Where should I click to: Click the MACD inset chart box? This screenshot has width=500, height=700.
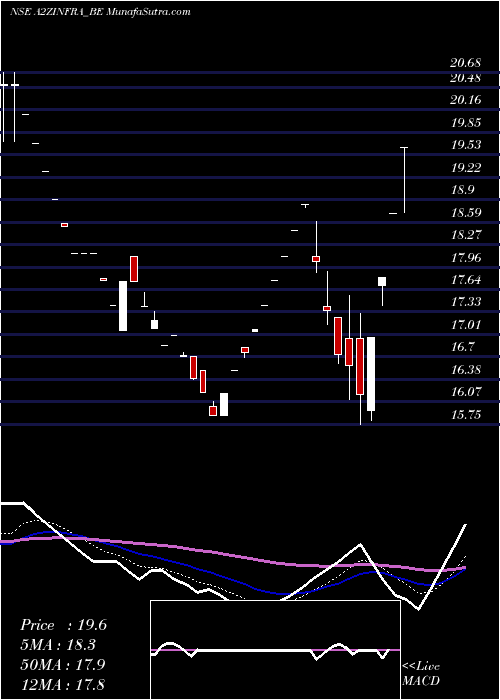(x=275, y=650)
